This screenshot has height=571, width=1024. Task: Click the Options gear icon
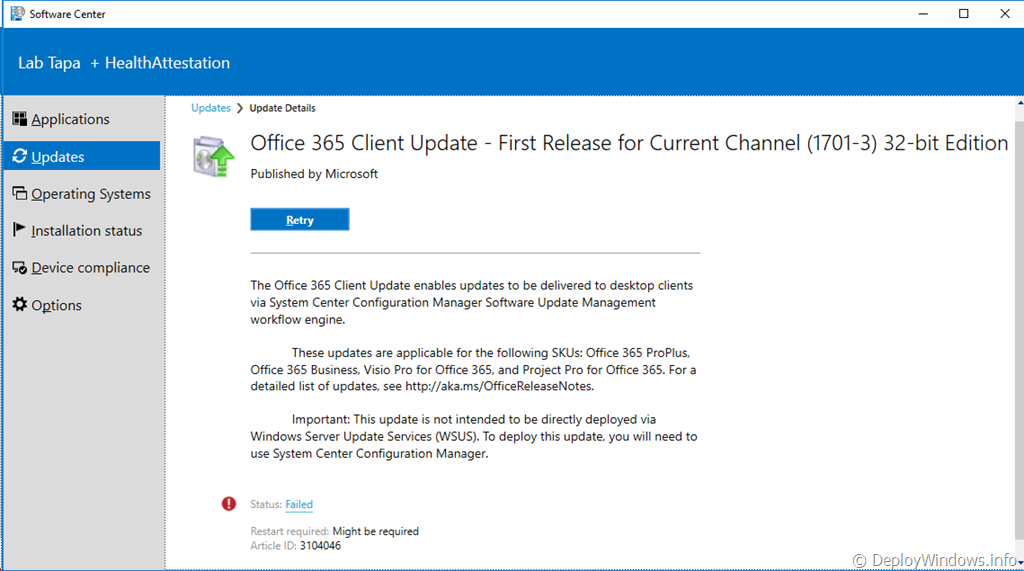click(x=19, y=305)
